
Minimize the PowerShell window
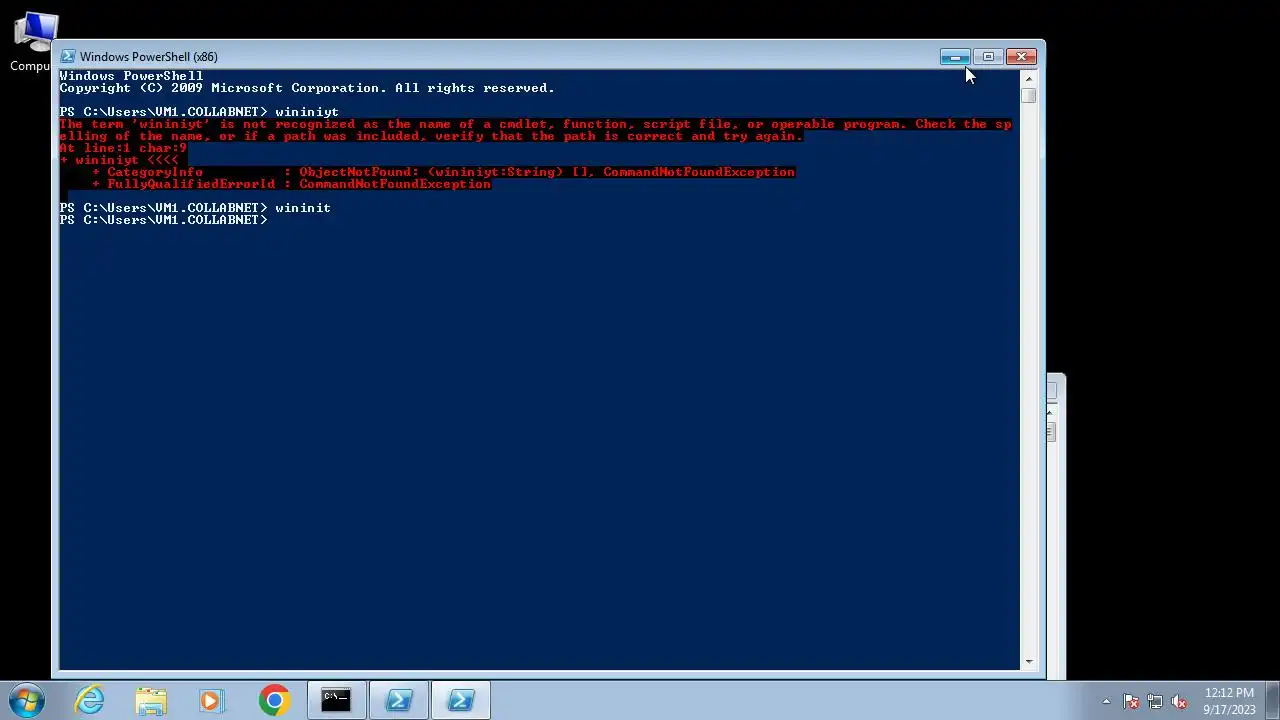click(955, 57)
